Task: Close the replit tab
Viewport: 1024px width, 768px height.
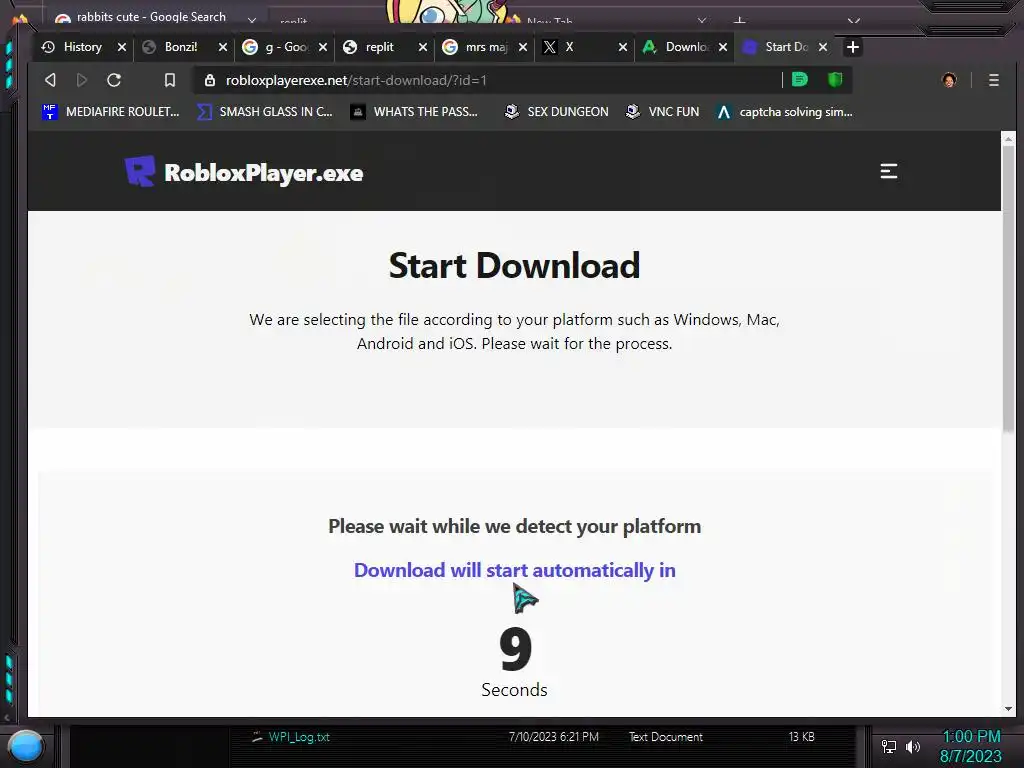Action: click(x=423, y=47)
